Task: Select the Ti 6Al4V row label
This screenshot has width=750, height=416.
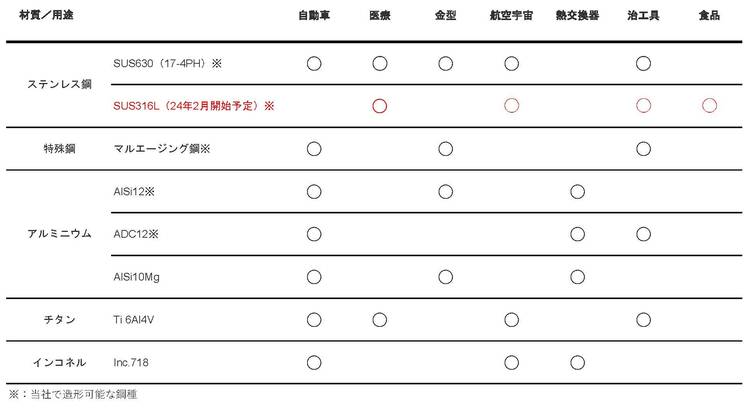Action: tap(138, 319)
